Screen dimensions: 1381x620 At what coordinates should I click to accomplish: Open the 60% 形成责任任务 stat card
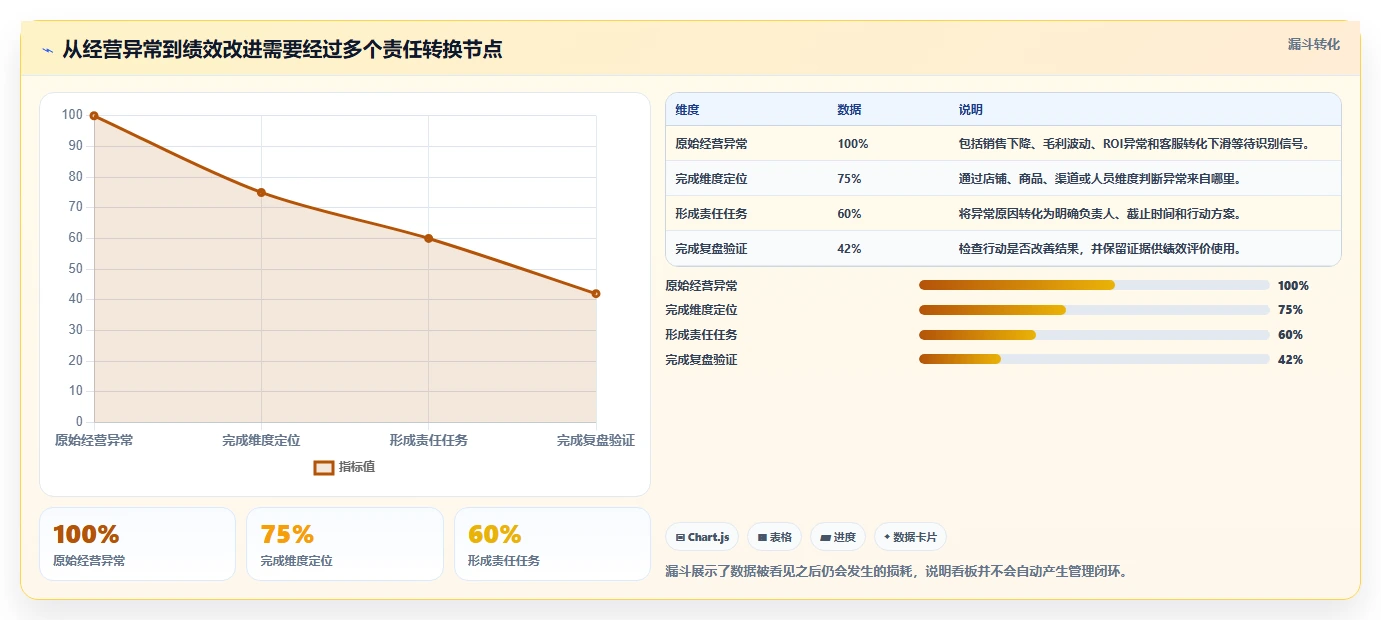tap(552, 544)
